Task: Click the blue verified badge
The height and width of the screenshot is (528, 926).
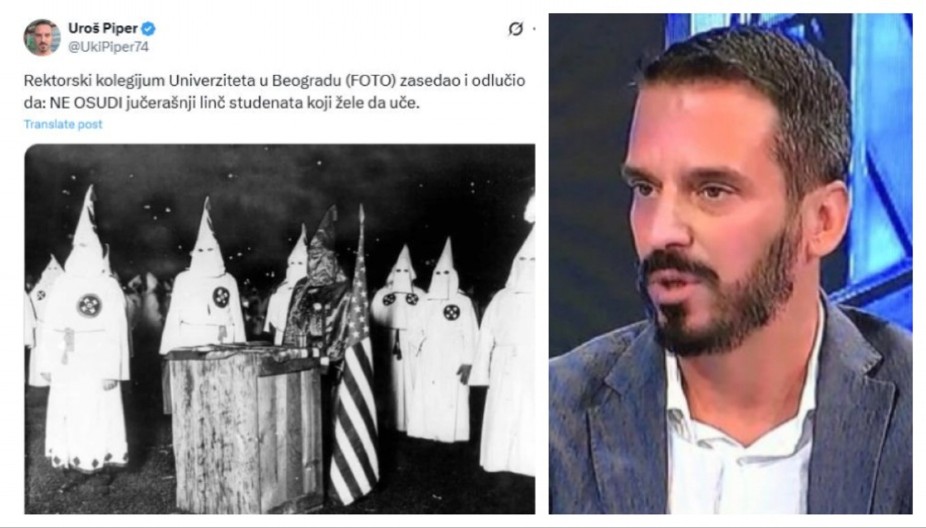Action: [149, 28]
